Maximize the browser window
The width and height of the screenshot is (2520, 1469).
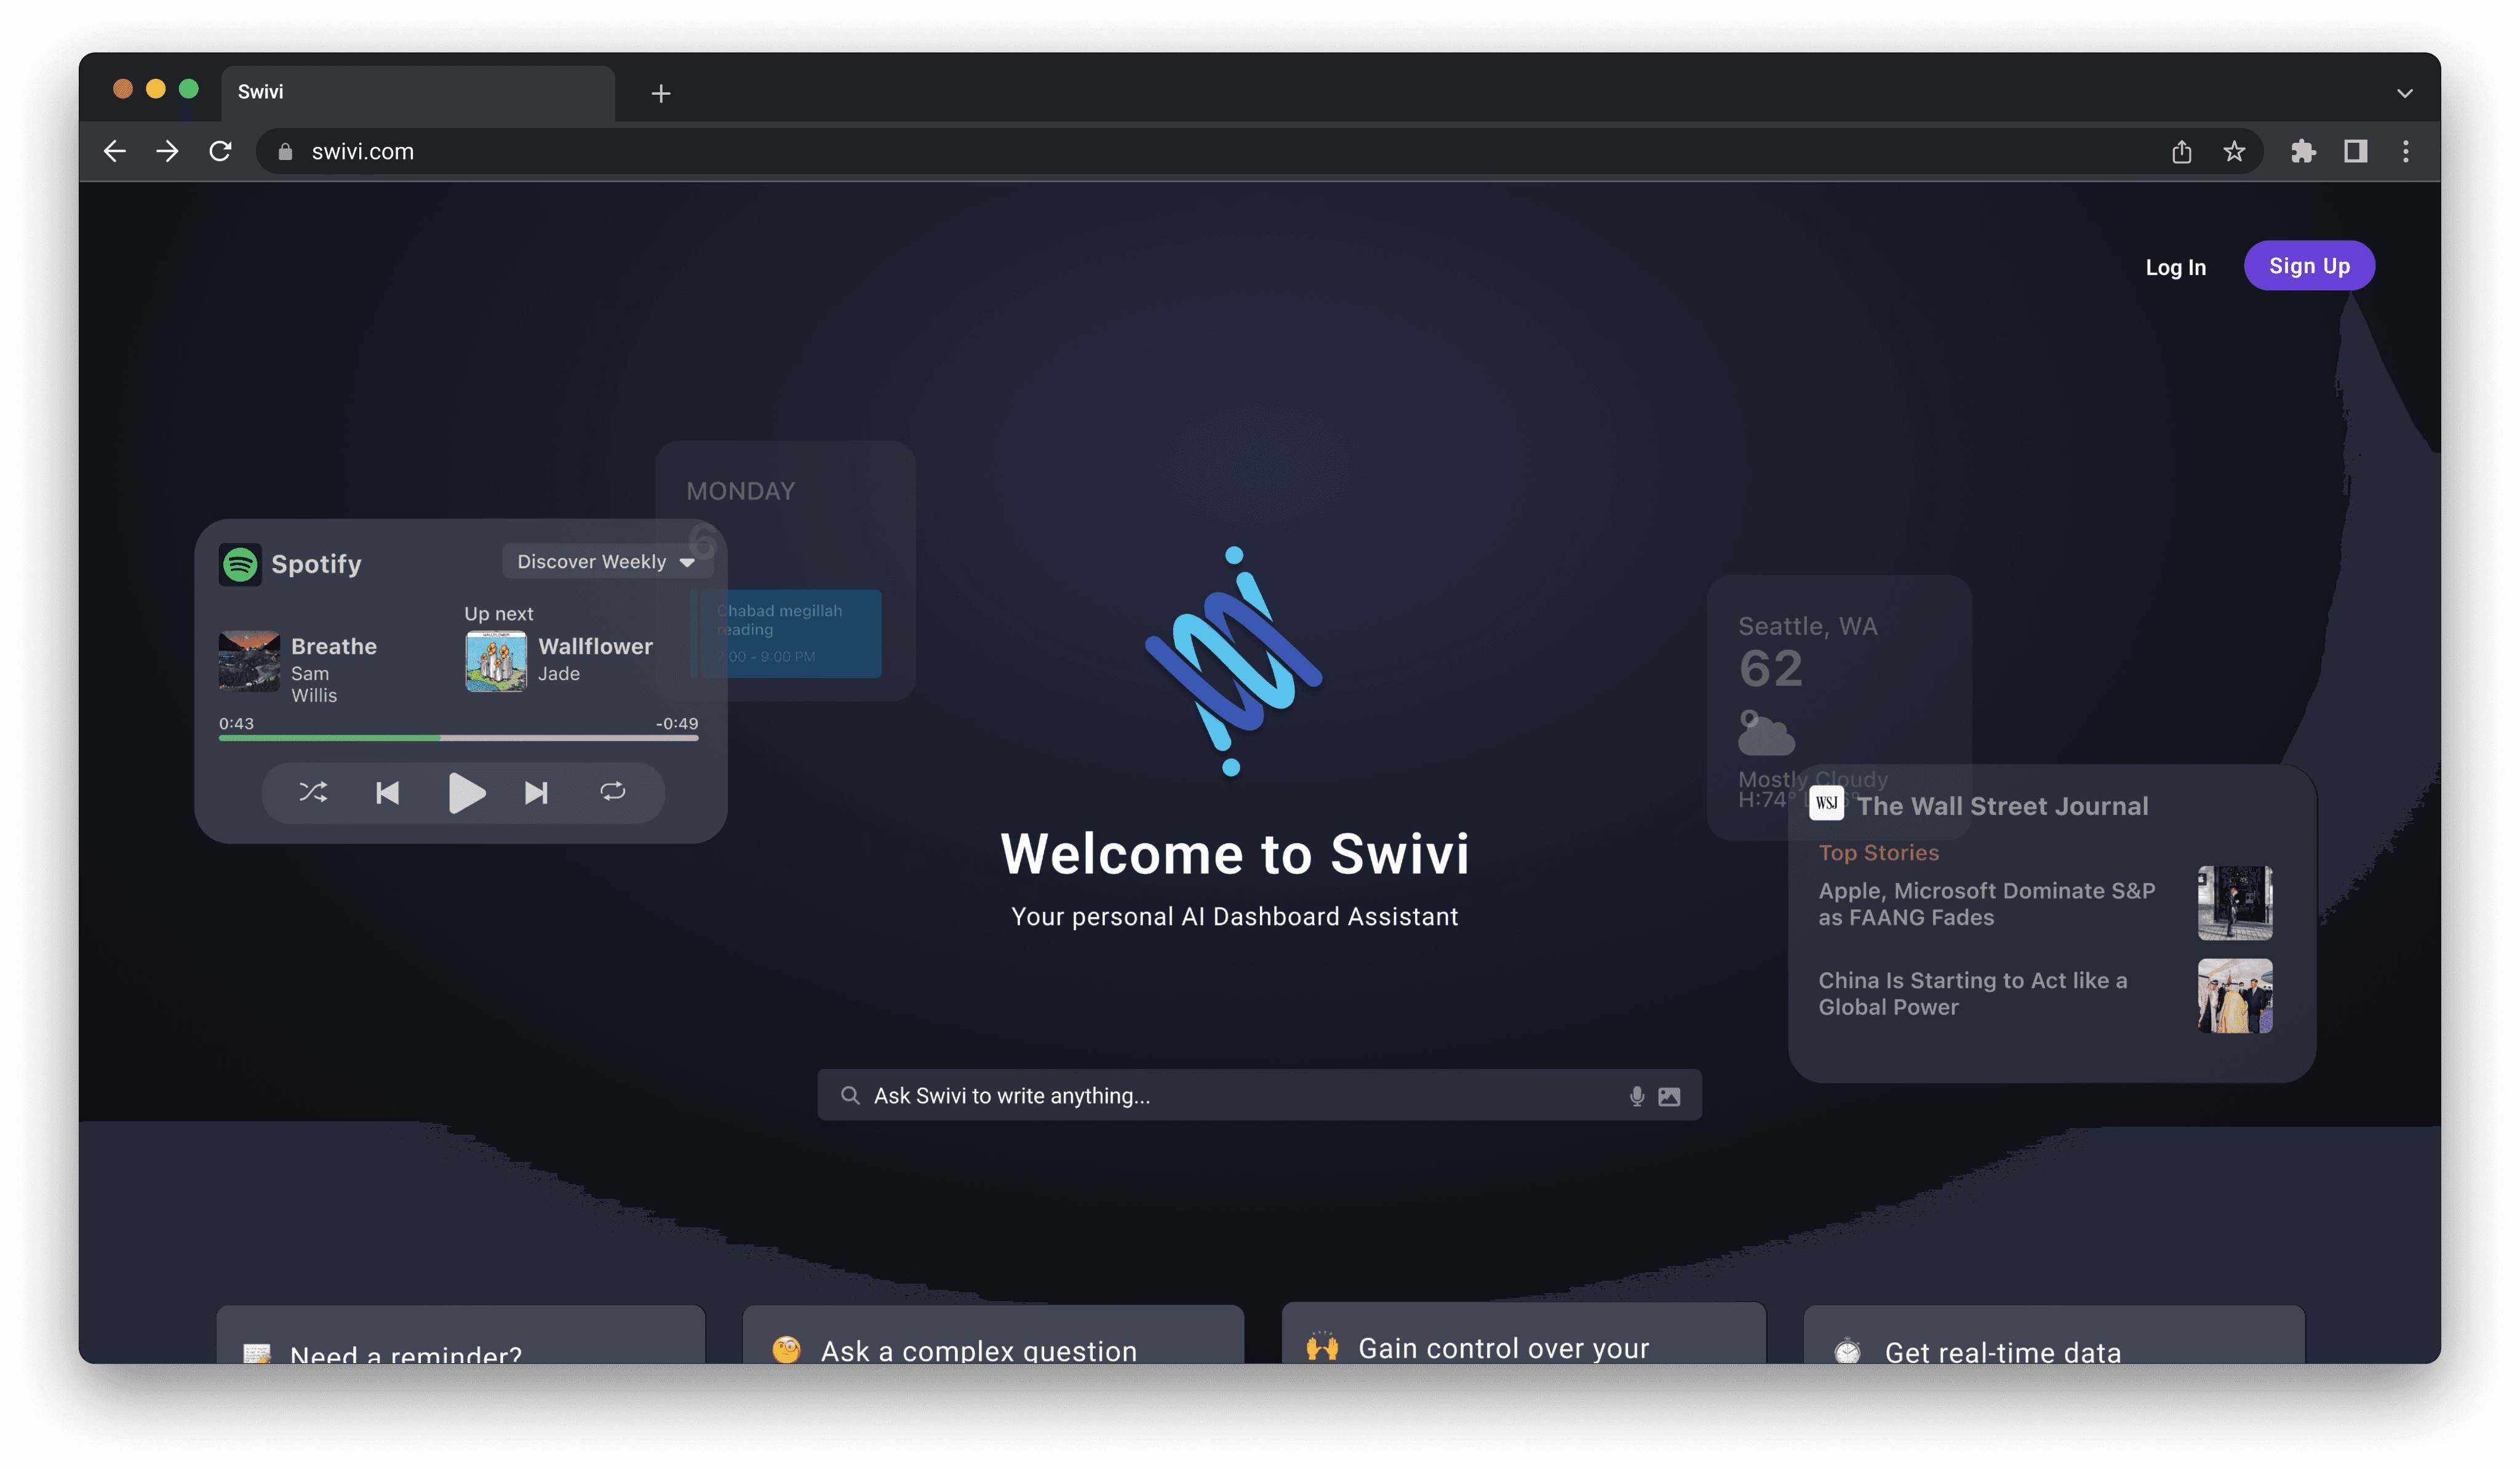[x=189, y=89]
